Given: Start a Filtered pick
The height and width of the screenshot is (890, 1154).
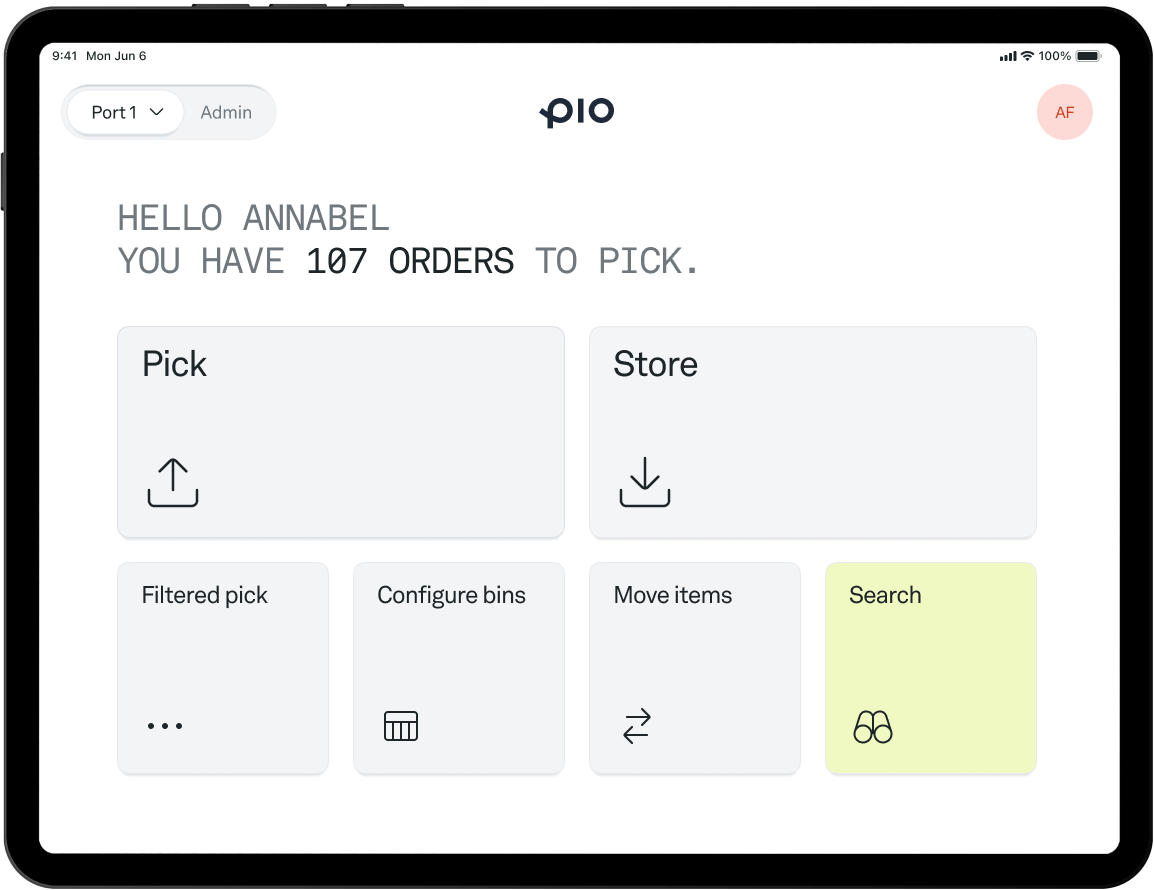Looking at the screenshot, I should [222, 667].
